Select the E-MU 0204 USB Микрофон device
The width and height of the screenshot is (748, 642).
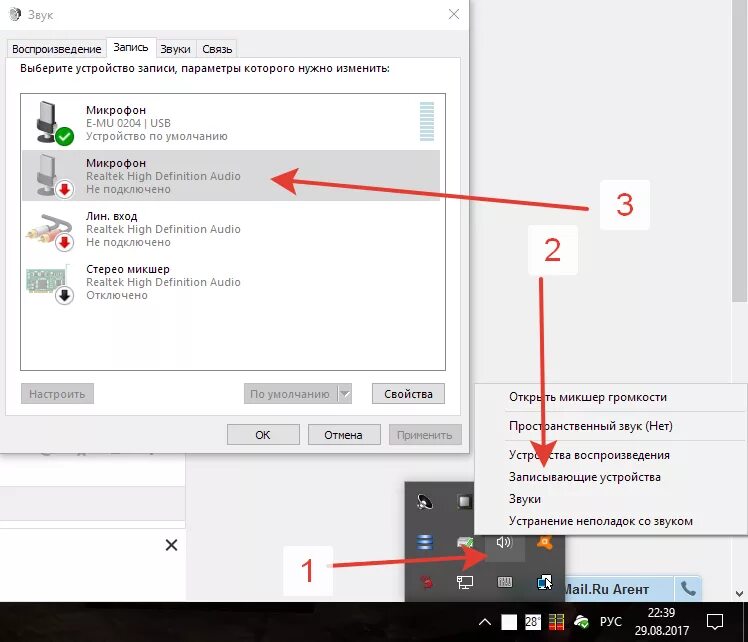click(x=231, y=123)
